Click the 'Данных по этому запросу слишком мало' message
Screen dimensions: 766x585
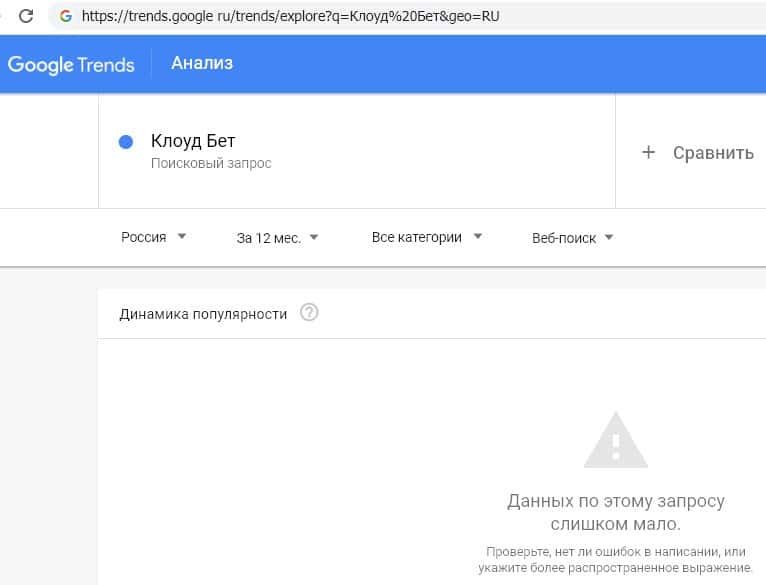coord(615,512)
